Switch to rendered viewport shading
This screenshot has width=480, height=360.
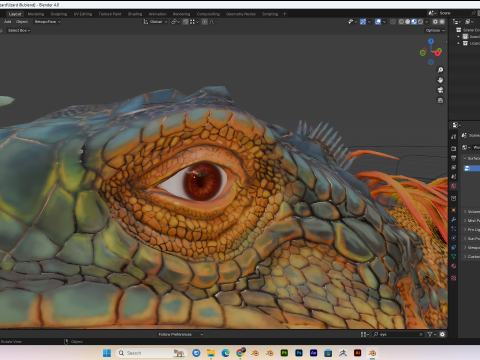coord(420,22)
